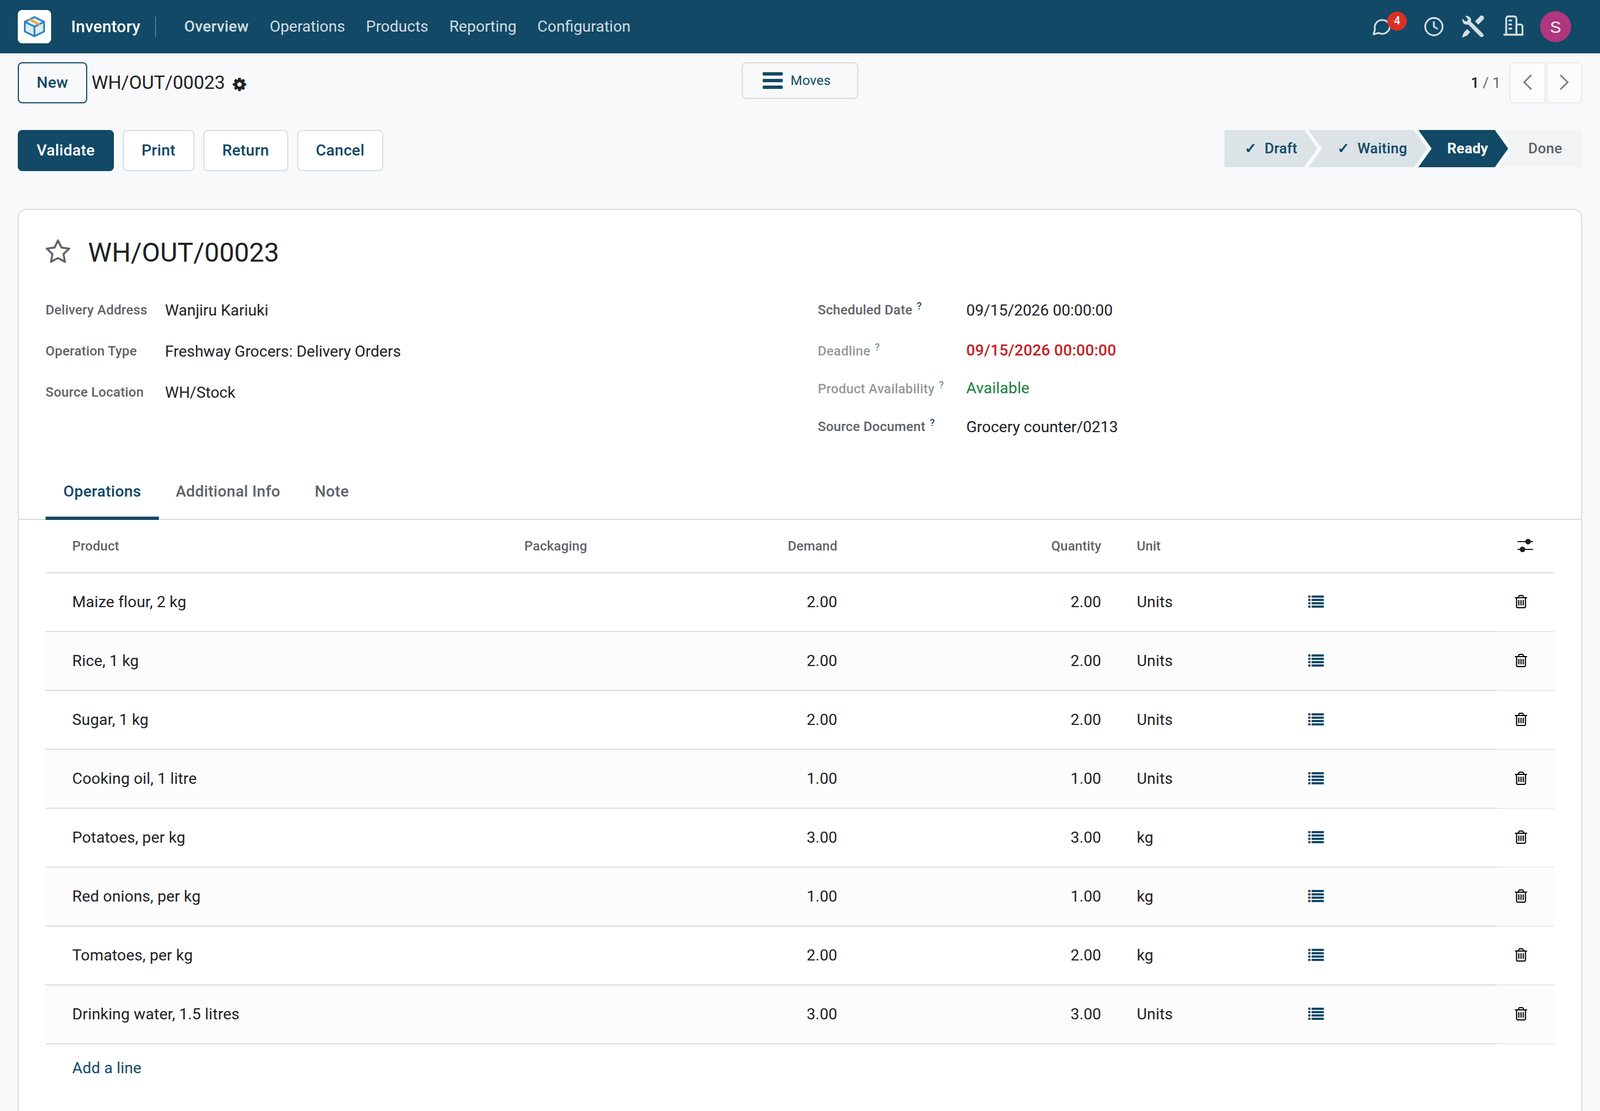Open the company switcher building icon
1600x1111 pixels.
click(1514, 27)
